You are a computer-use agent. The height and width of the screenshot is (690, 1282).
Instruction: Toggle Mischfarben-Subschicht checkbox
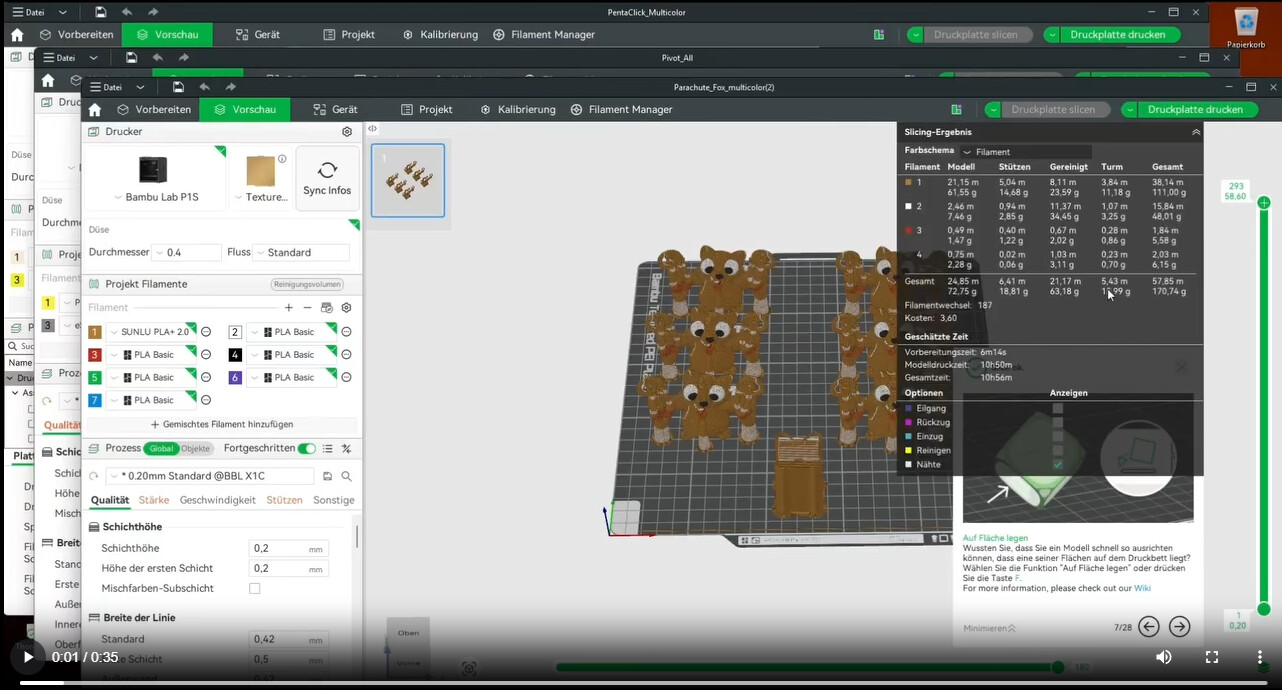pyautogui.click(x=254, y=588)
